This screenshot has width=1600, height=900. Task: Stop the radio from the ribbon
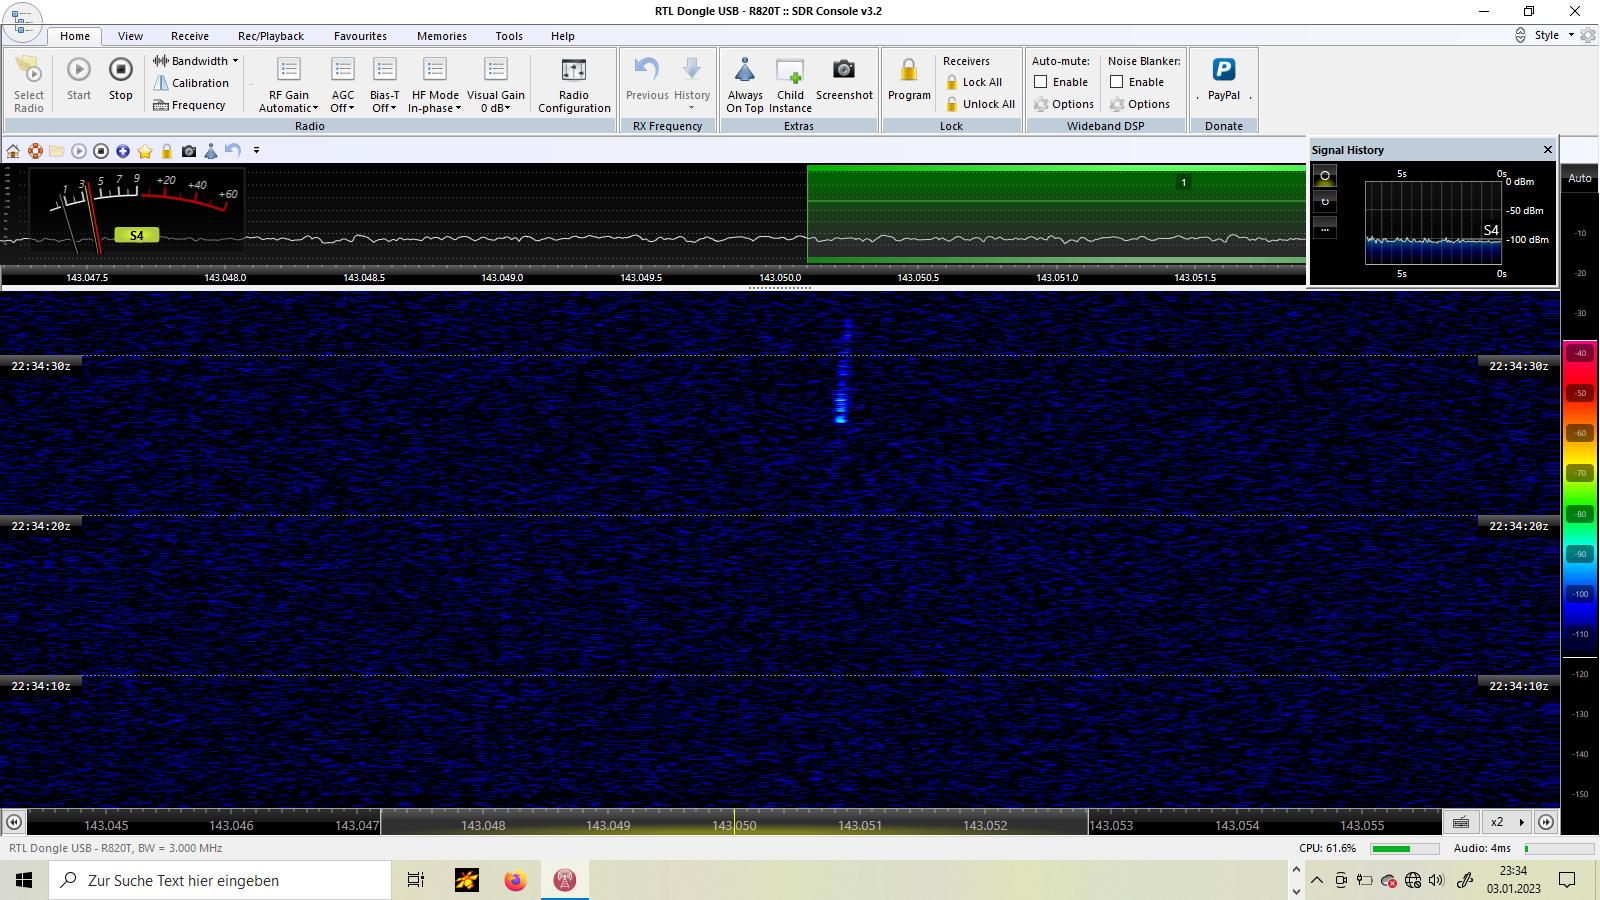point(121,79)
